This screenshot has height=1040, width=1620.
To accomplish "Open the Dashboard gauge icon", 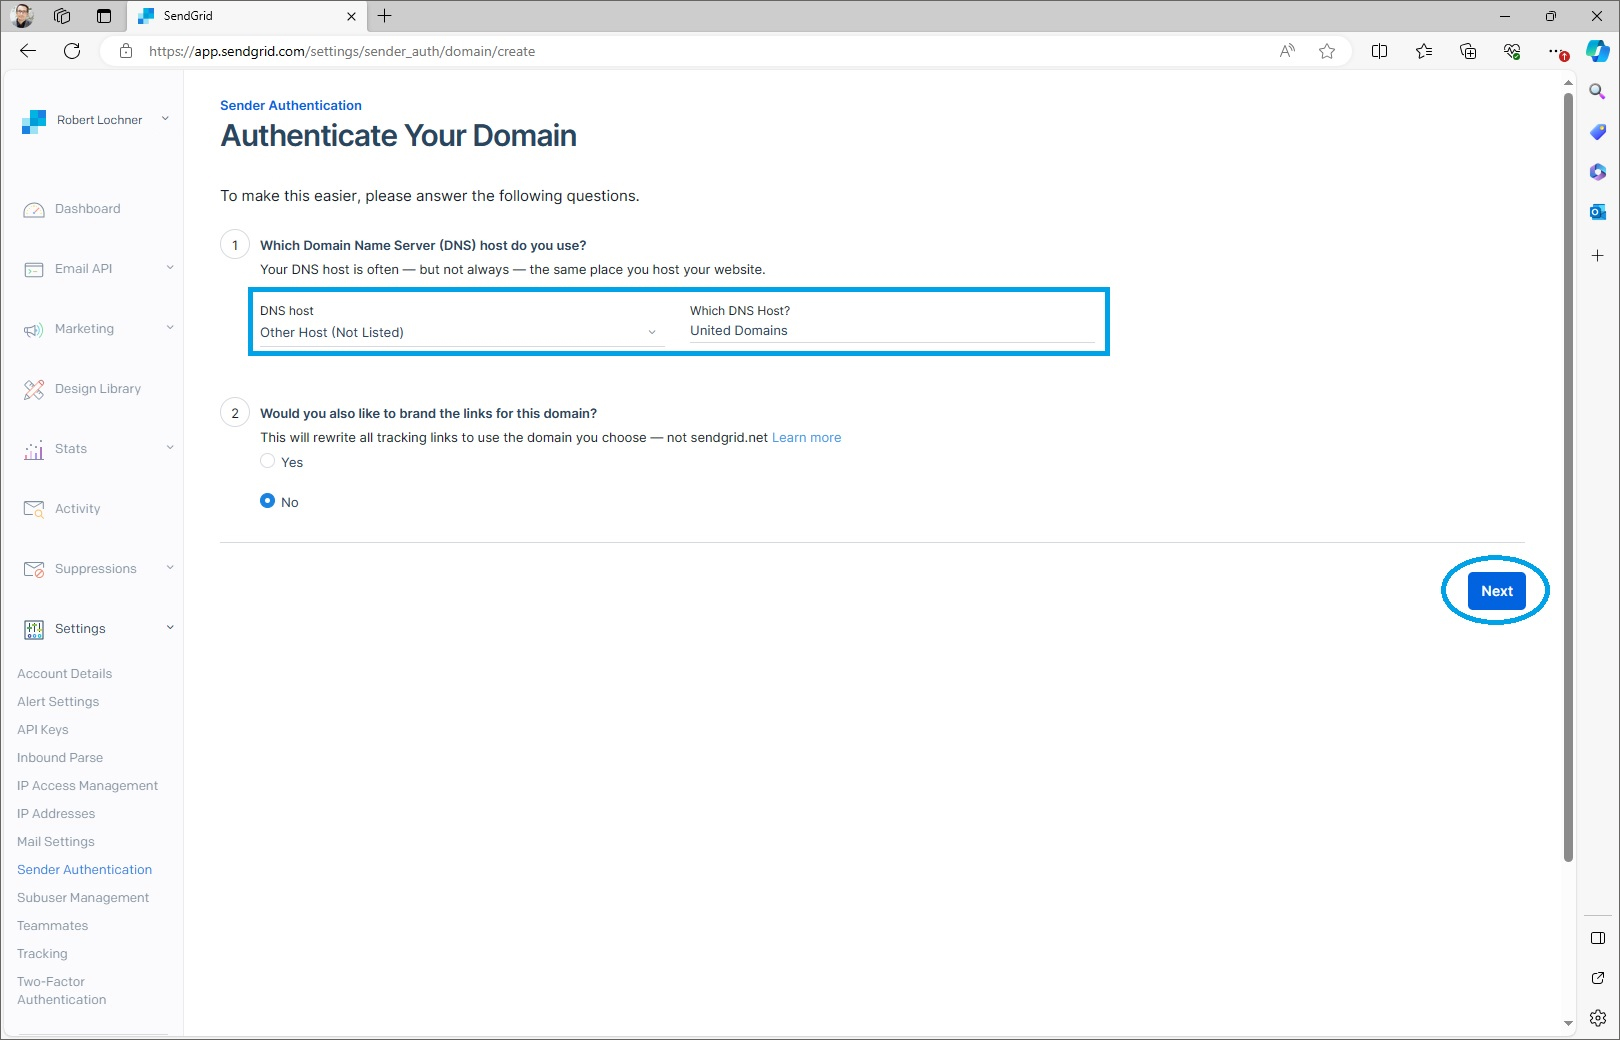I will click(34, 210).
